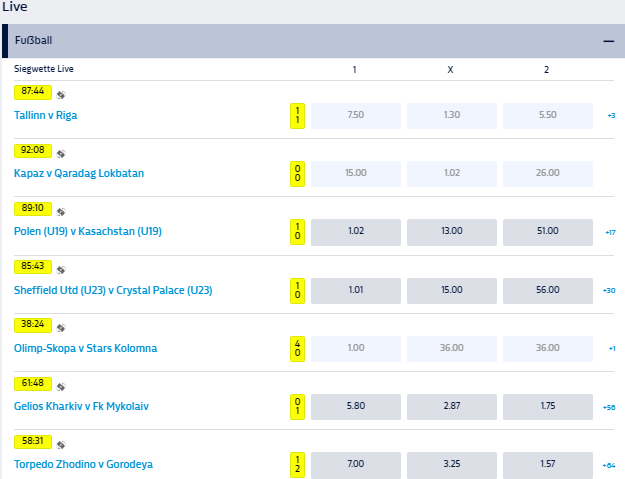
Task: Click the ball icon beside the 92:08 timer
Action: (x=61, y=154)
